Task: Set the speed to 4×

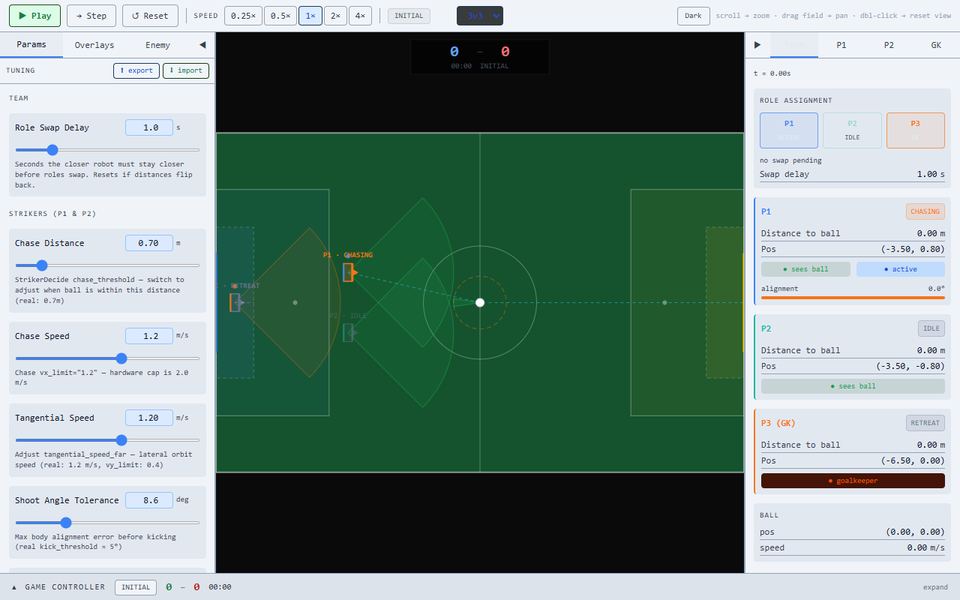Action: coord(360,15)
